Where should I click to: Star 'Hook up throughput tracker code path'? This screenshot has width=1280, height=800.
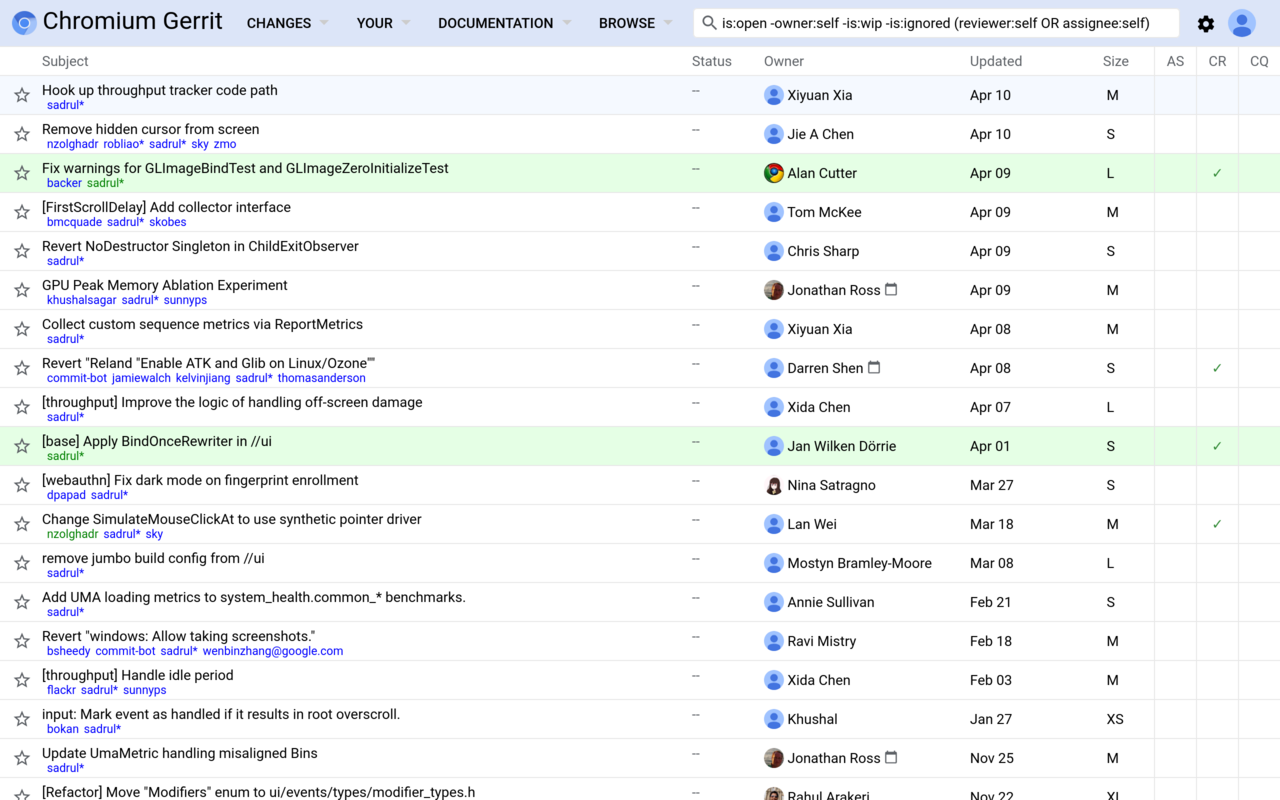point(22,95)
